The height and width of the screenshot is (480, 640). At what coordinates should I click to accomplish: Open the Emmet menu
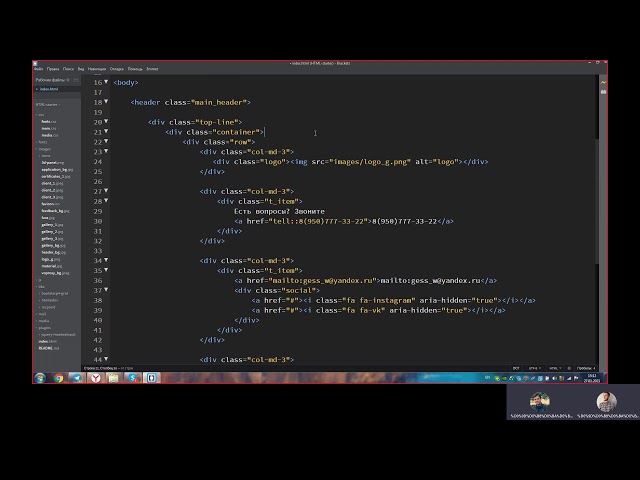coord(152,69)
